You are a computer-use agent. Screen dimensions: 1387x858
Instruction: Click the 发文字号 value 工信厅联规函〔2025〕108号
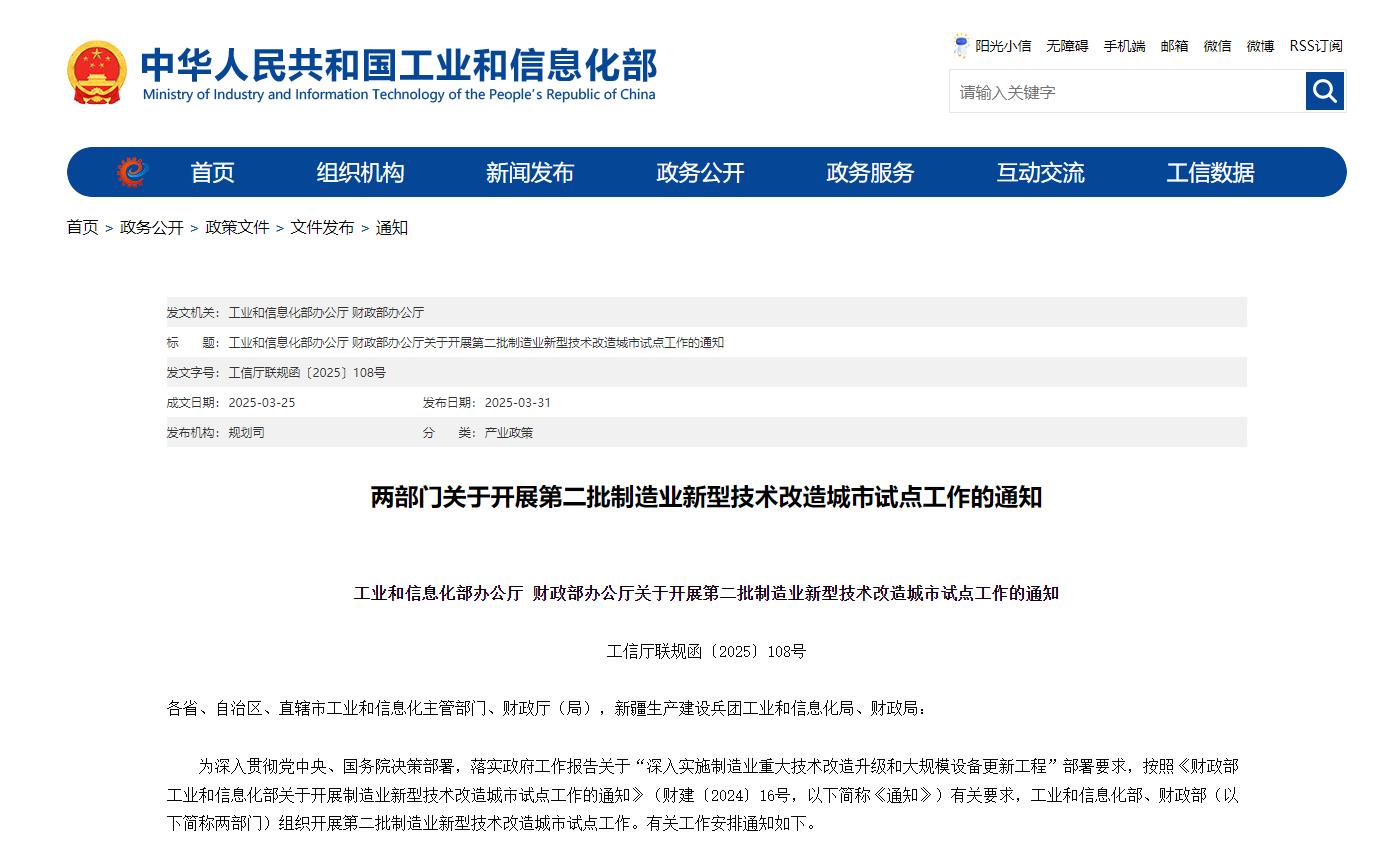click(307, 373)
